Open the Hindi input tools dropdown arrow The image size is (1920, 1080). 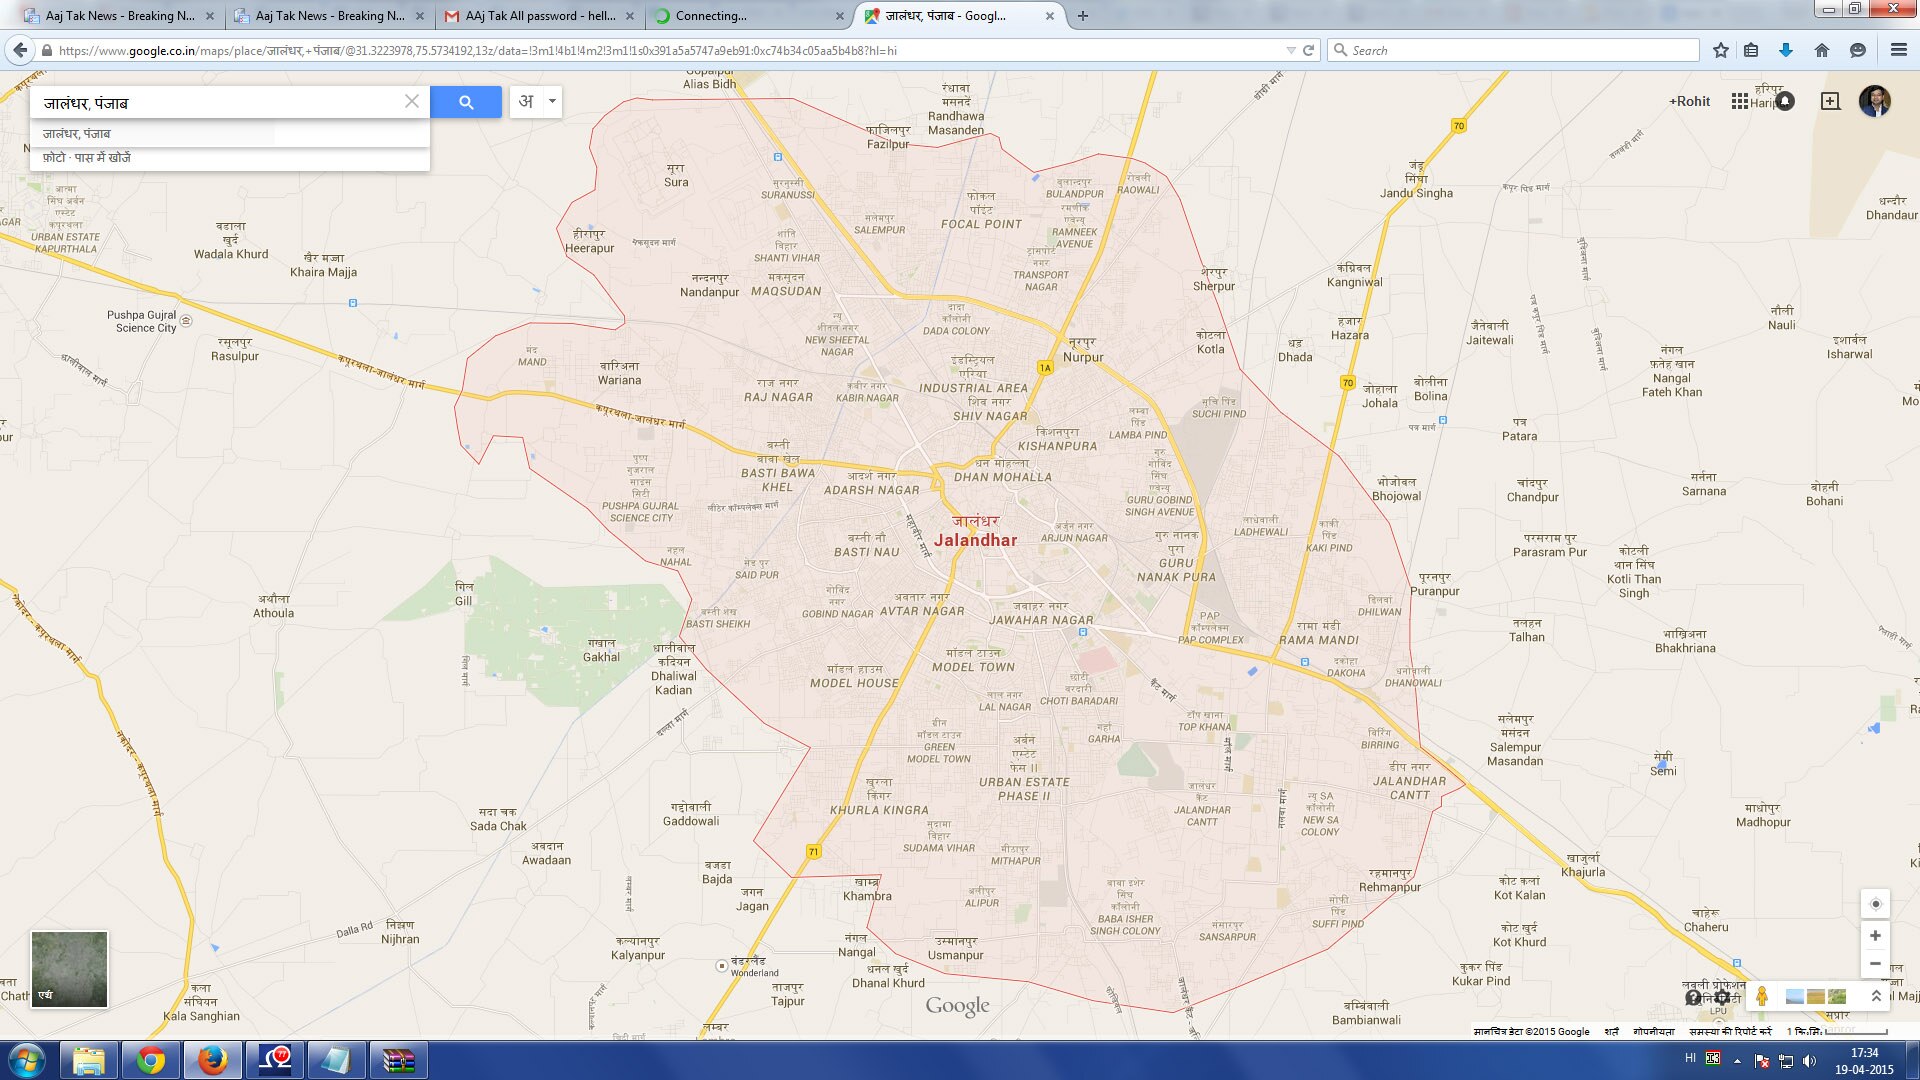pyautogui.click(x=552, y=101)
